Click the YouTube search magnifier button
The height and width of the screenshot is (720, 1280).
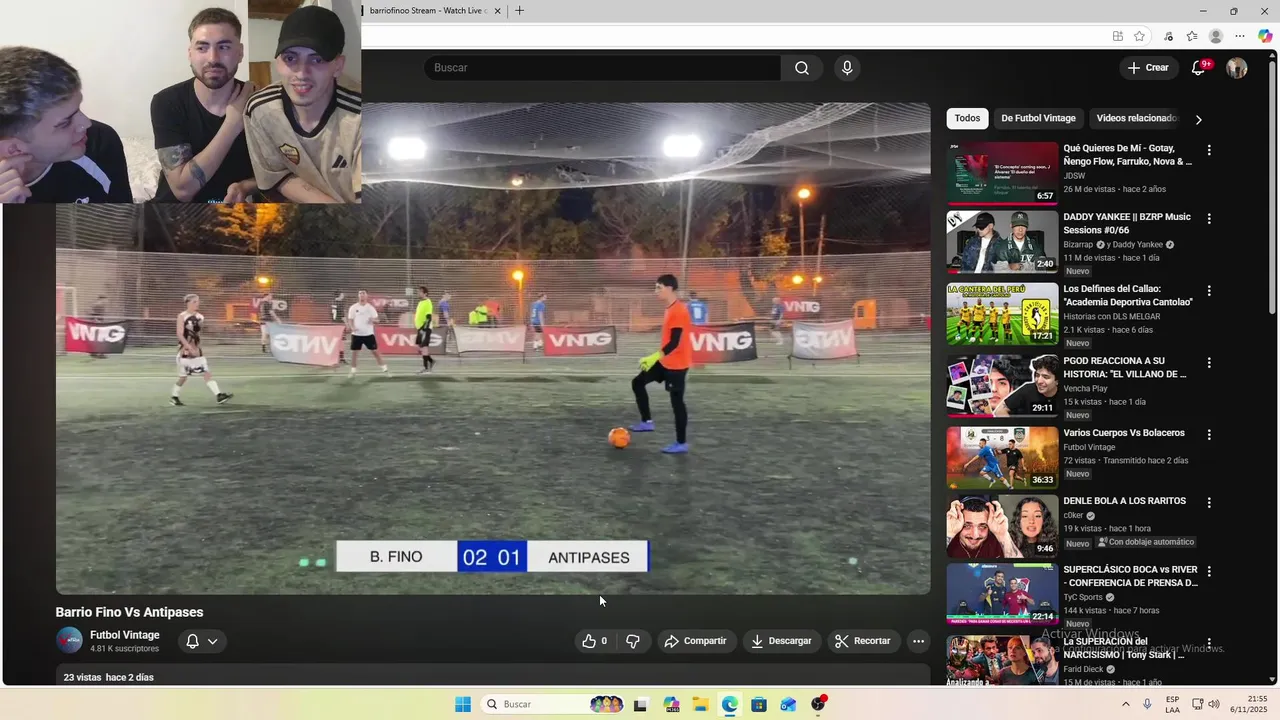(802, 68)
